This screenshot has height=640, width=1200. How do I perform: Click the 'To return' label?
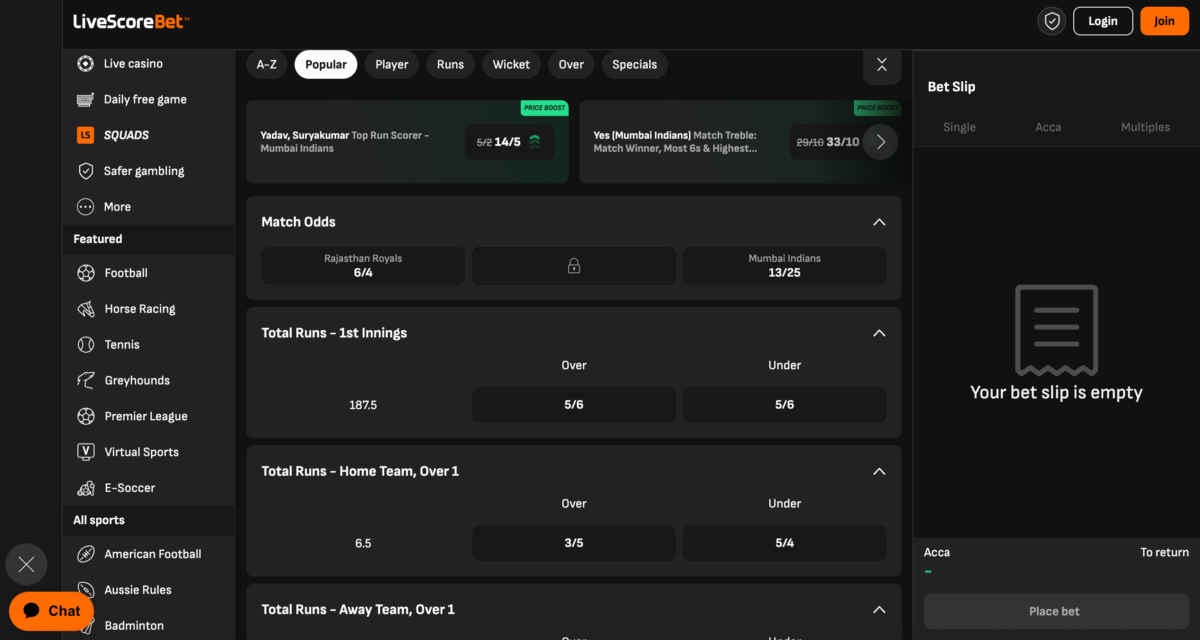click(1165, 552)
